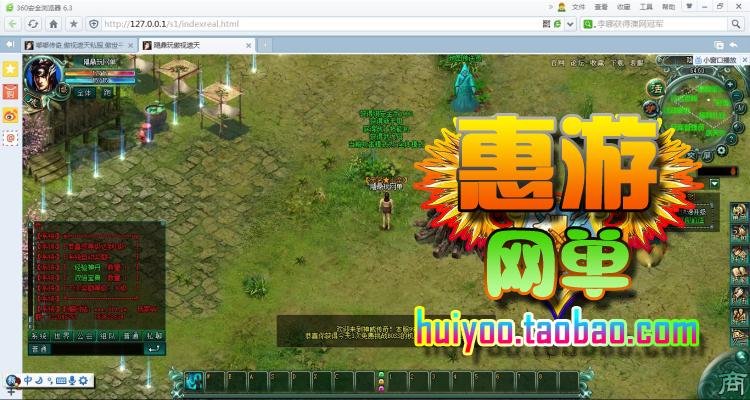750x400 pixels.
Task: Open the orange shopping bag sidebar icon
Action: pyautogui.click(x=11, y=91)
